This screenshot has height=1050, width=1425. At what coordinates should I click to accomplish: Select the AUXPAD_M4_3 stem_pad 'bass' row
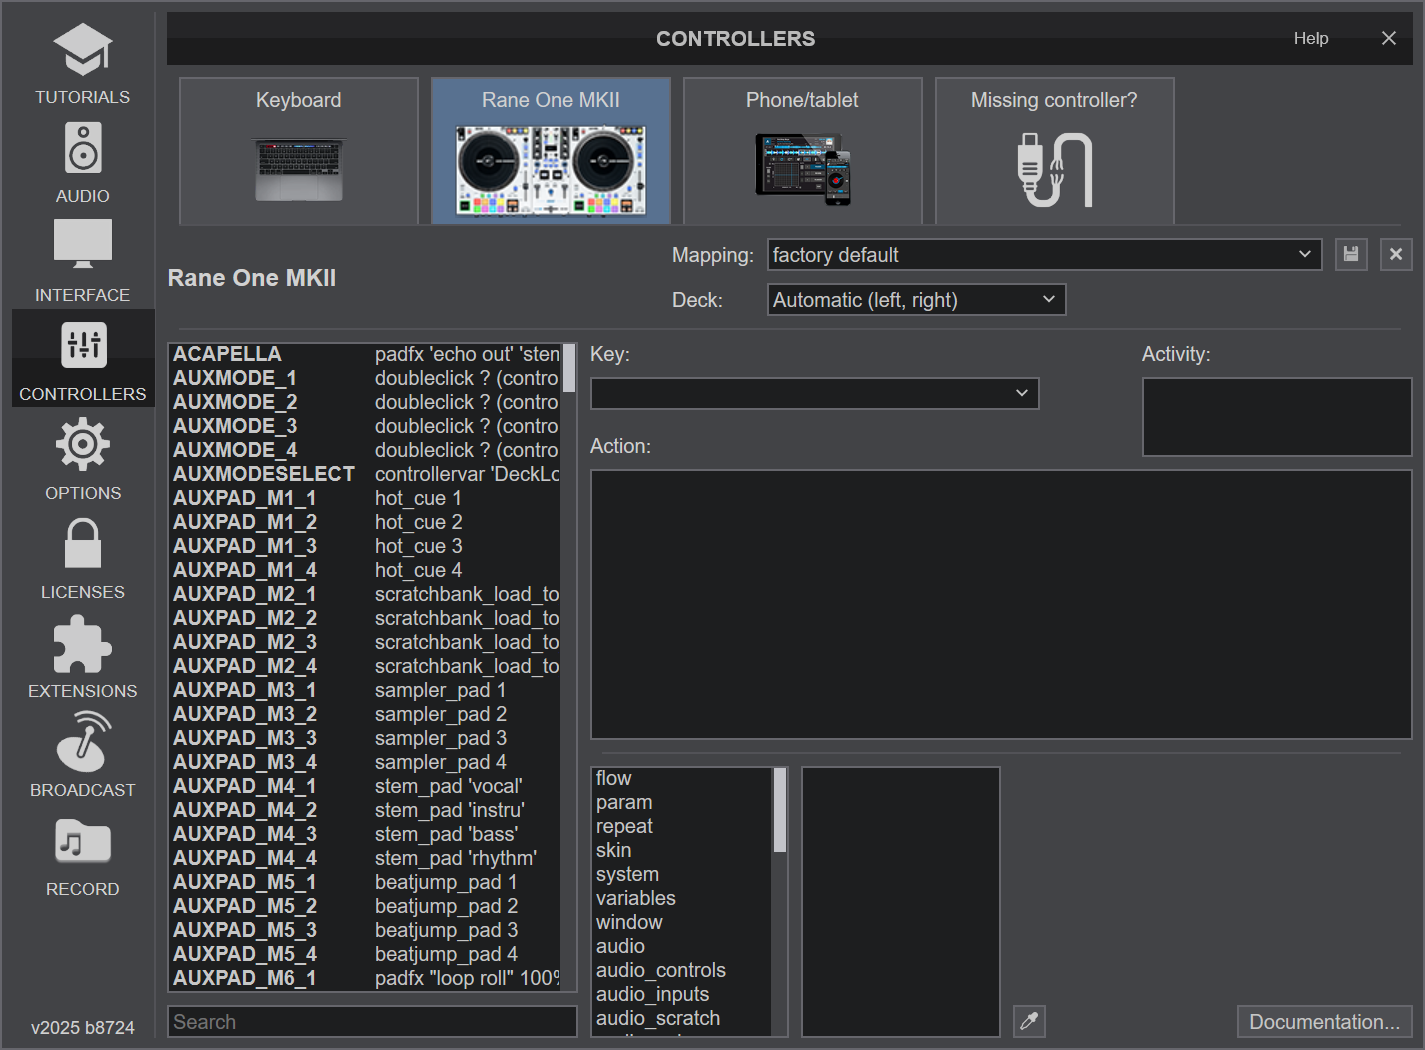366,834
